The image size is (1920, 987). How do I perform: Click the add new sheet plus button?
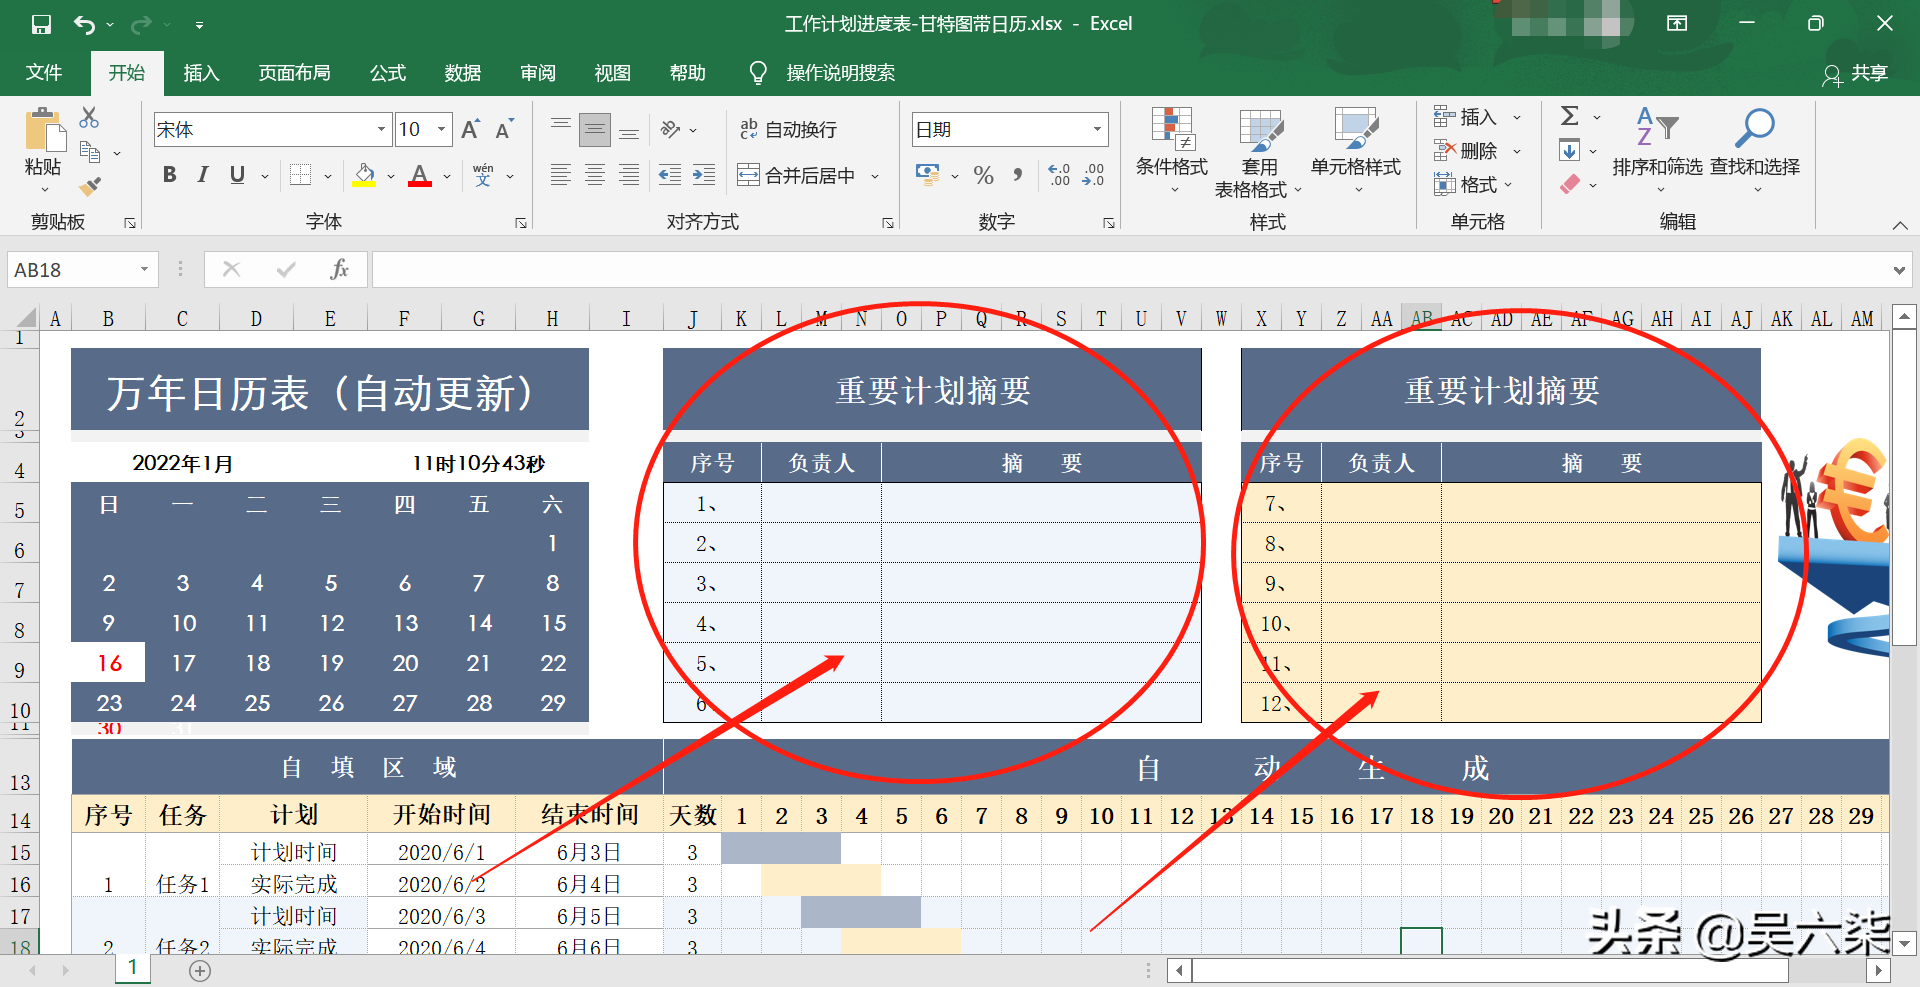click(x=200, y=970)
